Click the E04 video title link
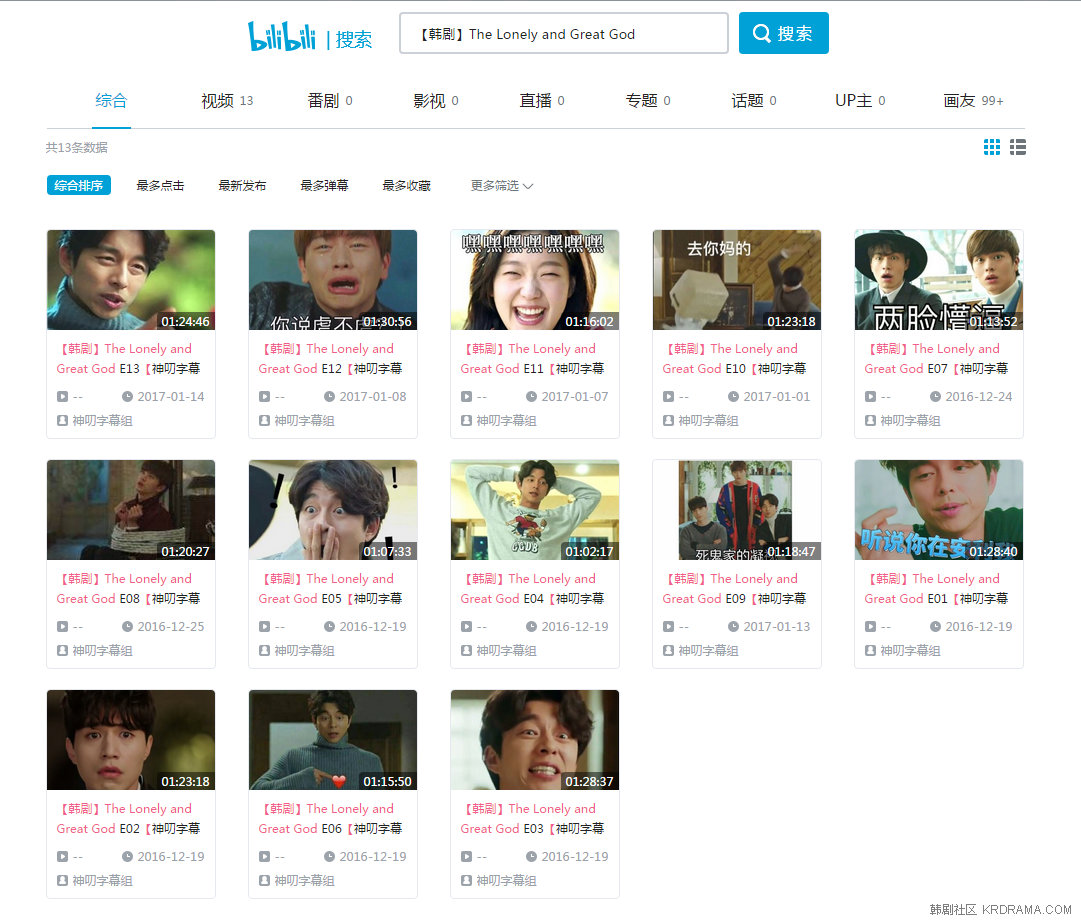Screen dimensions: 1081x920 (x=532, y=588)
